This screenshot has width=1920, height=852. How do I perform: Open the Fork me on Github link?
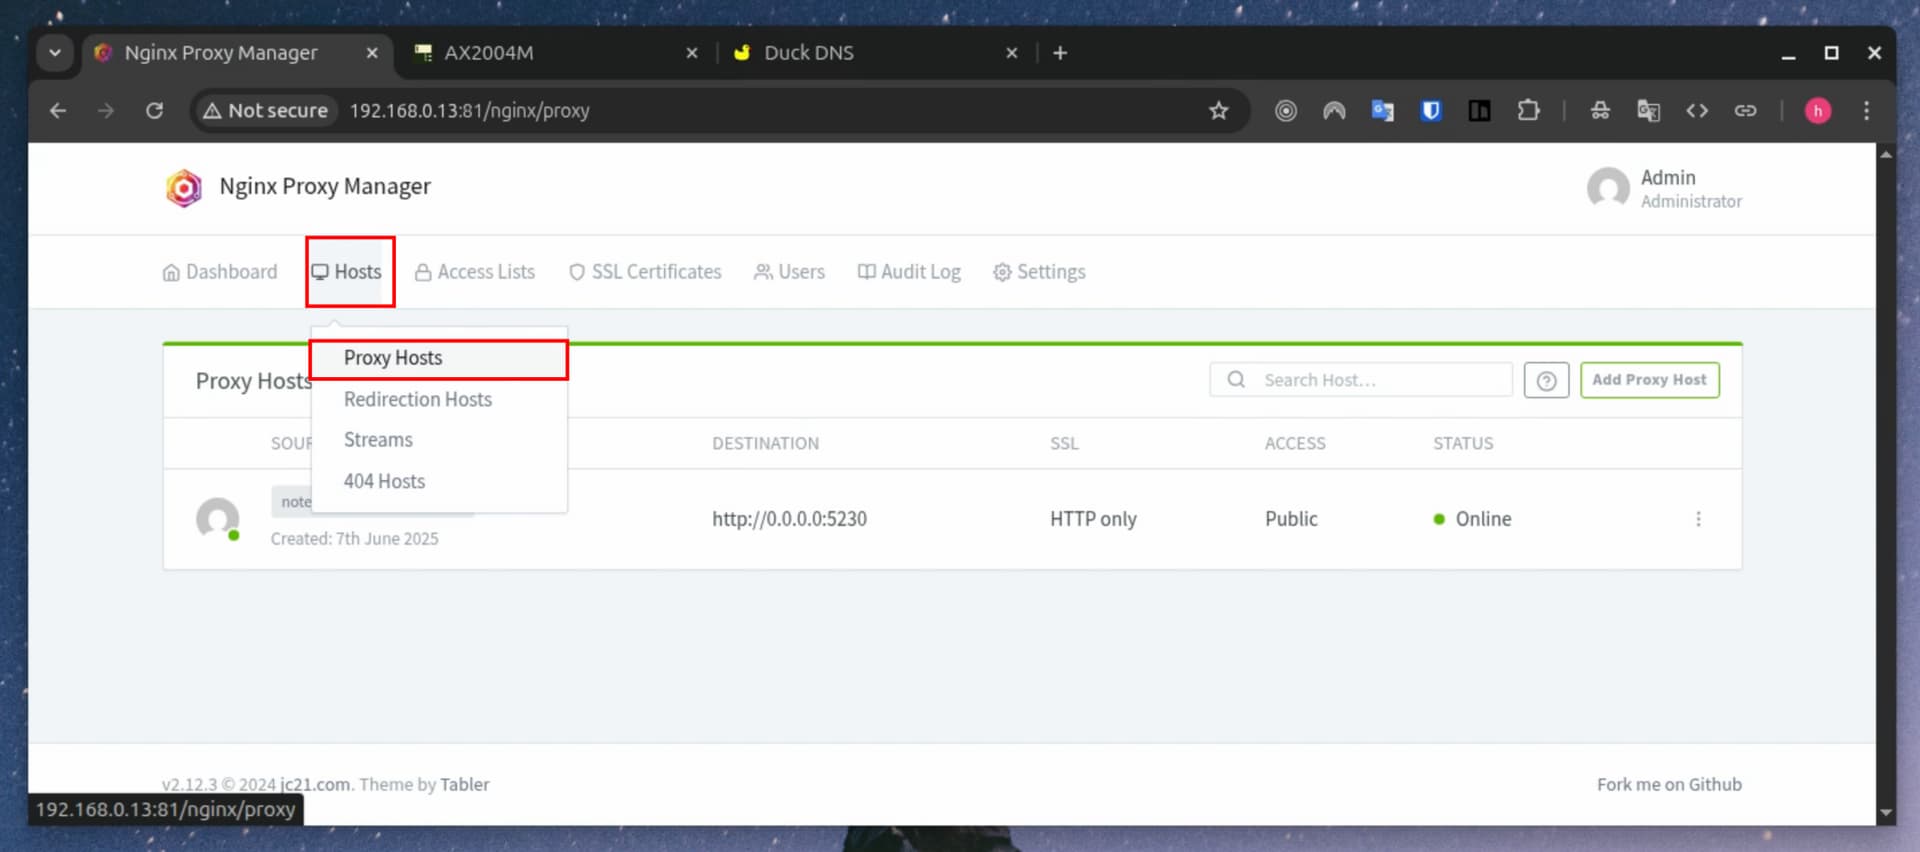tap(1668, 785)
